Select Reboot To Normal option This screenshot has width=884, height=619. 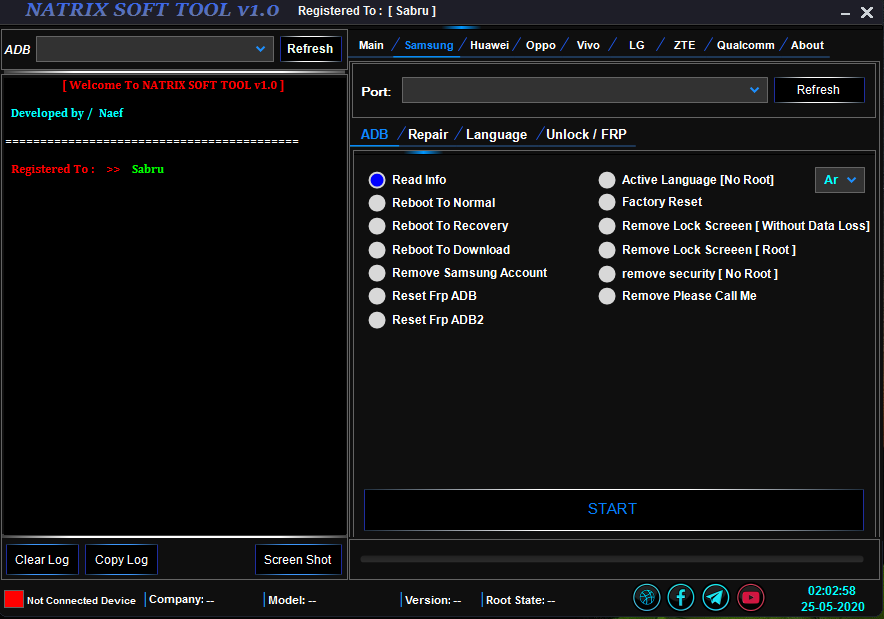coord(377,203)
